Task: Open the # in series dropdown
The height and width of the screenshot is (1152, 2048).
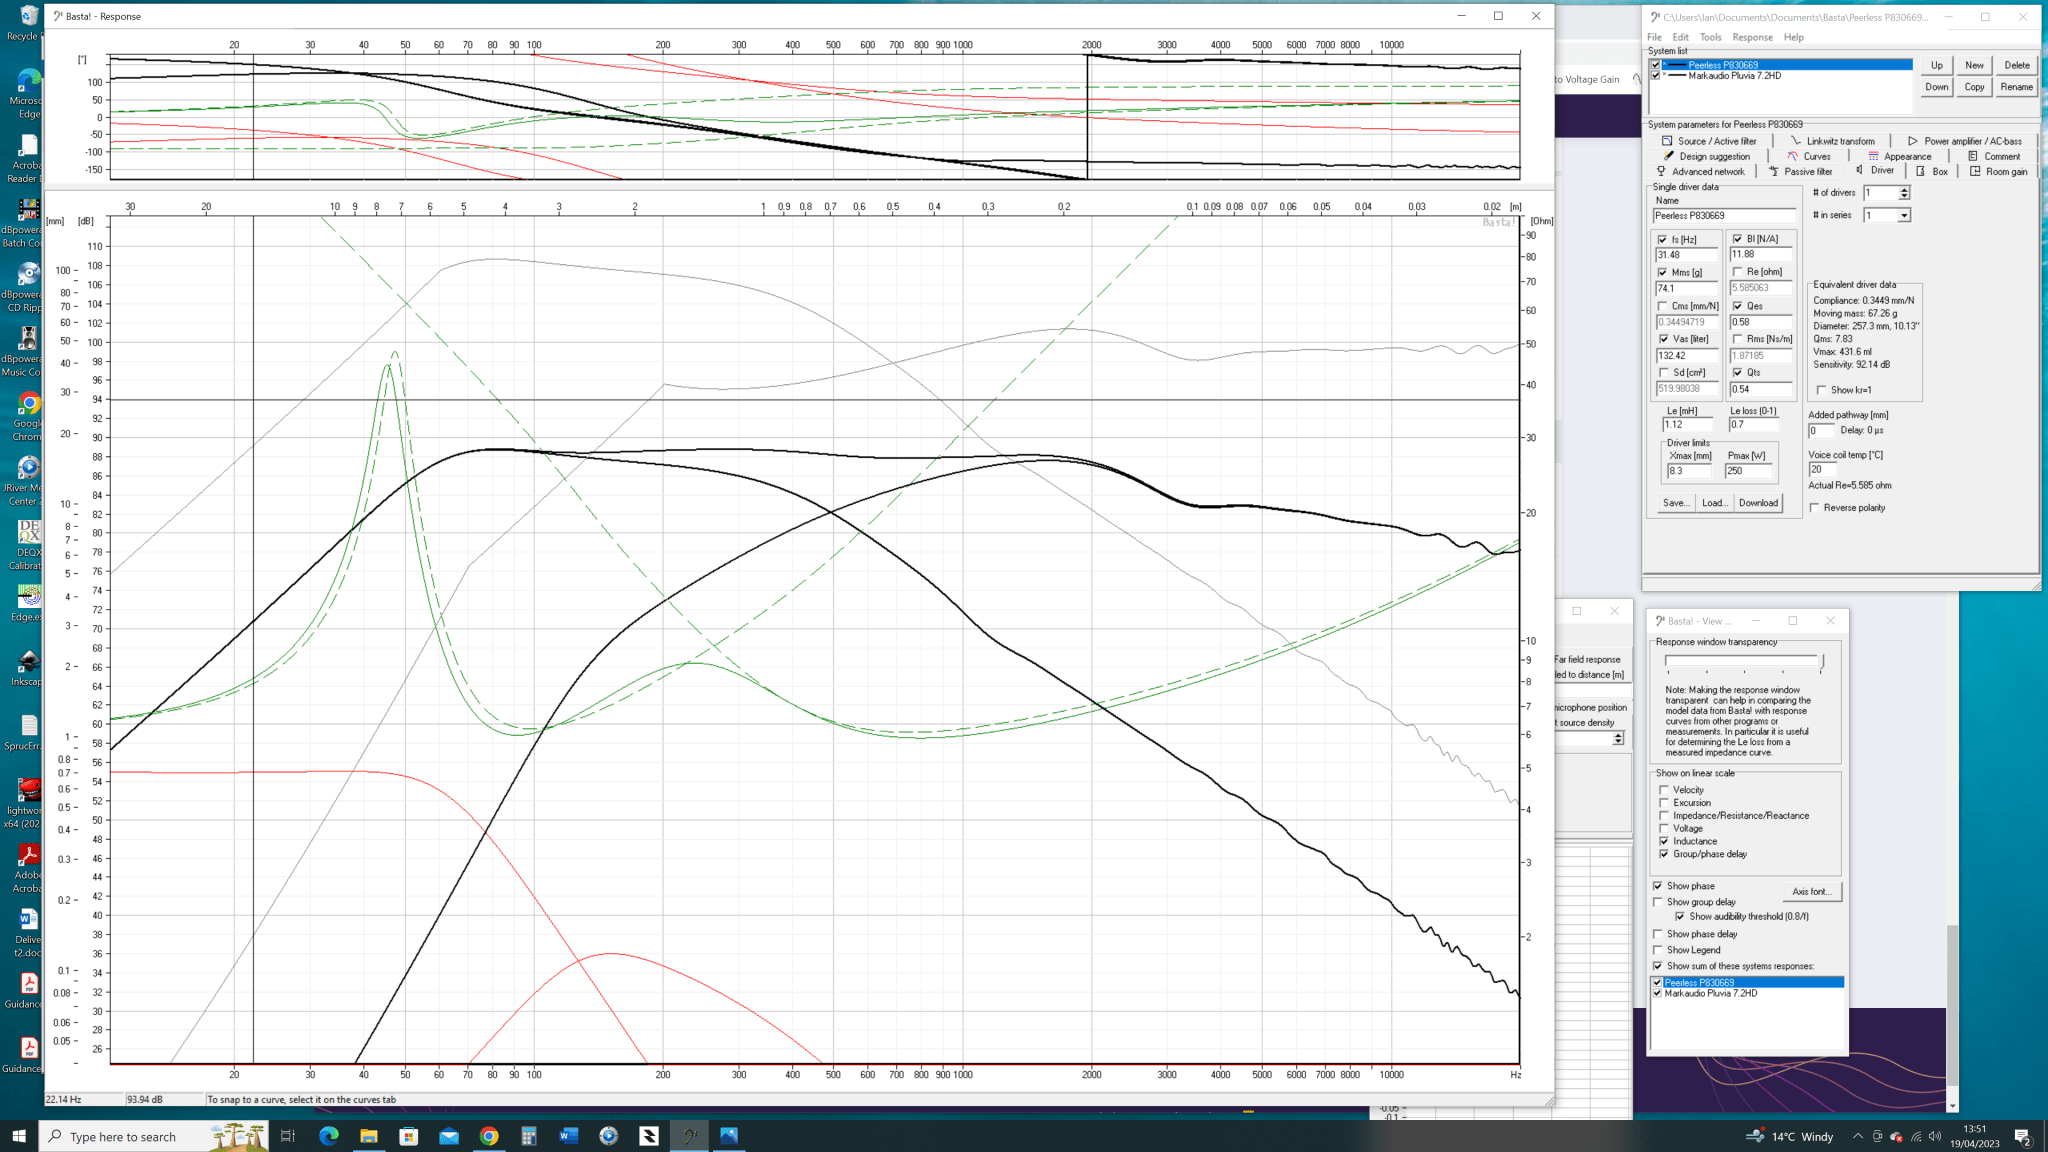Action: 1903,216
